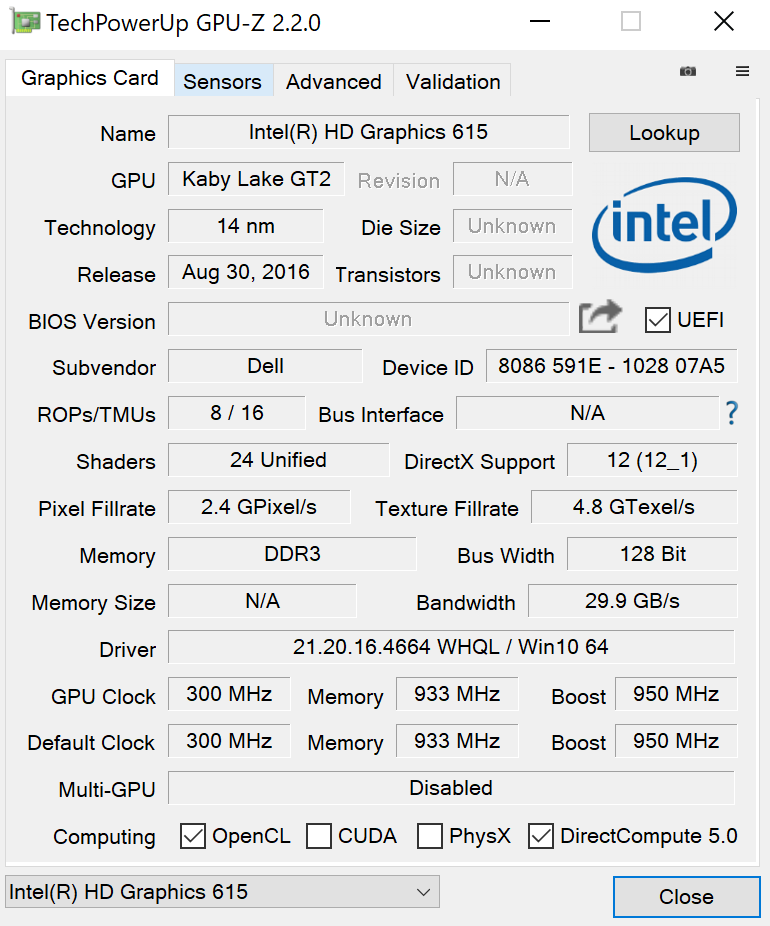The height and width of the screenshot is (926, 770).
Task: Switch to the Sensors tab
Action: (222, 82)
